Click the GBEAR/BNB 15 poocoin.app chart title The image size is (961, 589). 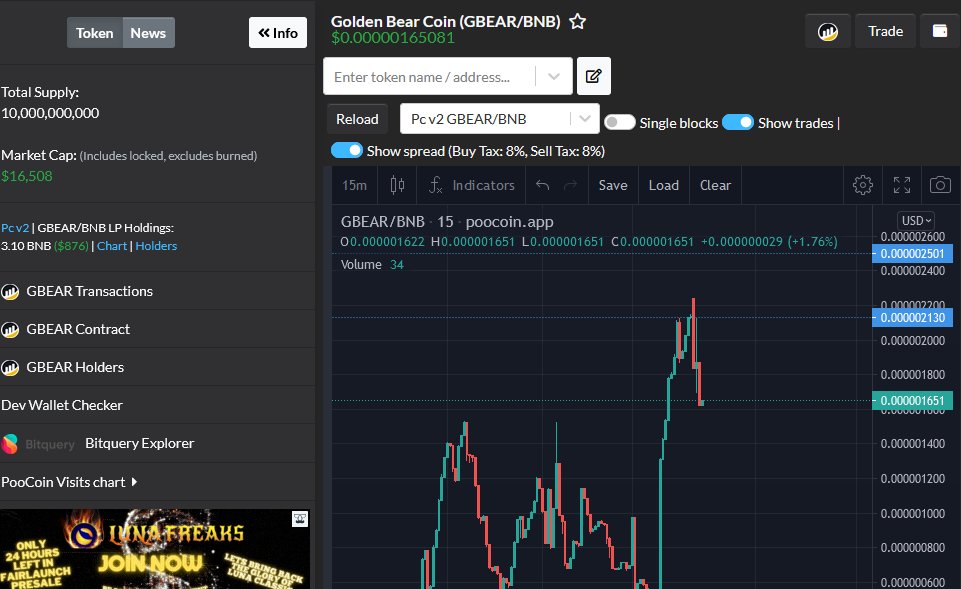click(x=447, y=221)
